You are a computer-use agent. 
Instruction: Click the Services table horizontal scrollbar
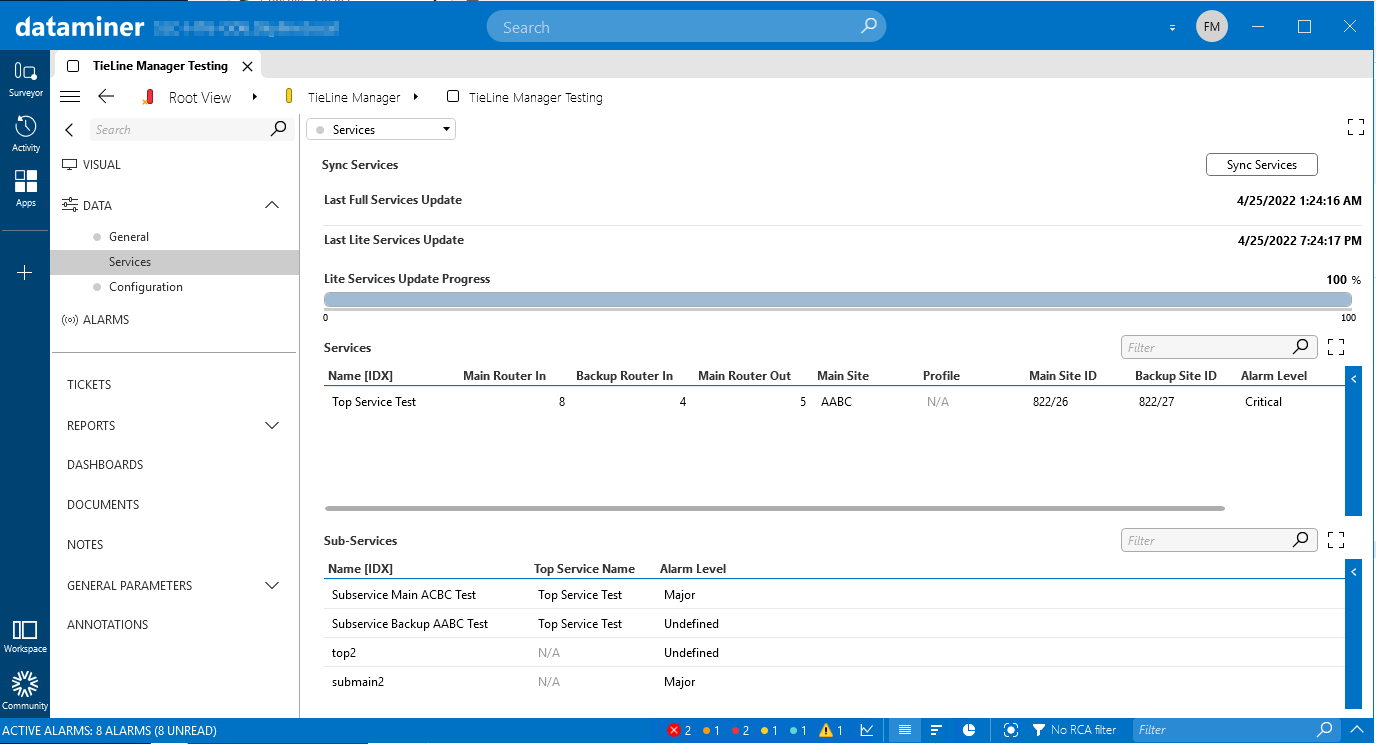[775, 508]
